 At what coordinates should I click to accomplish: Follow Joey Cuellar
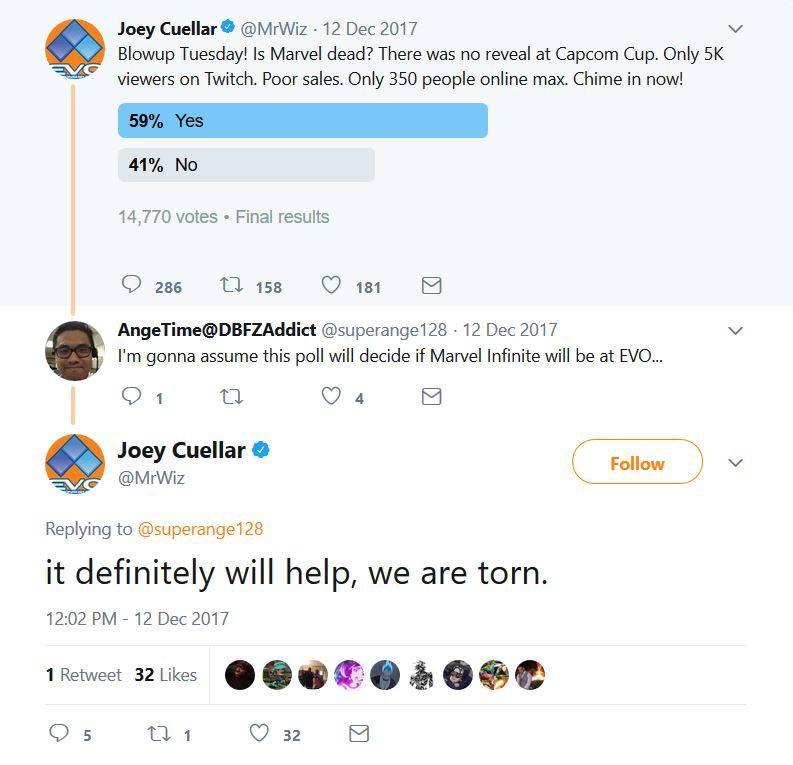coord(637,463)
